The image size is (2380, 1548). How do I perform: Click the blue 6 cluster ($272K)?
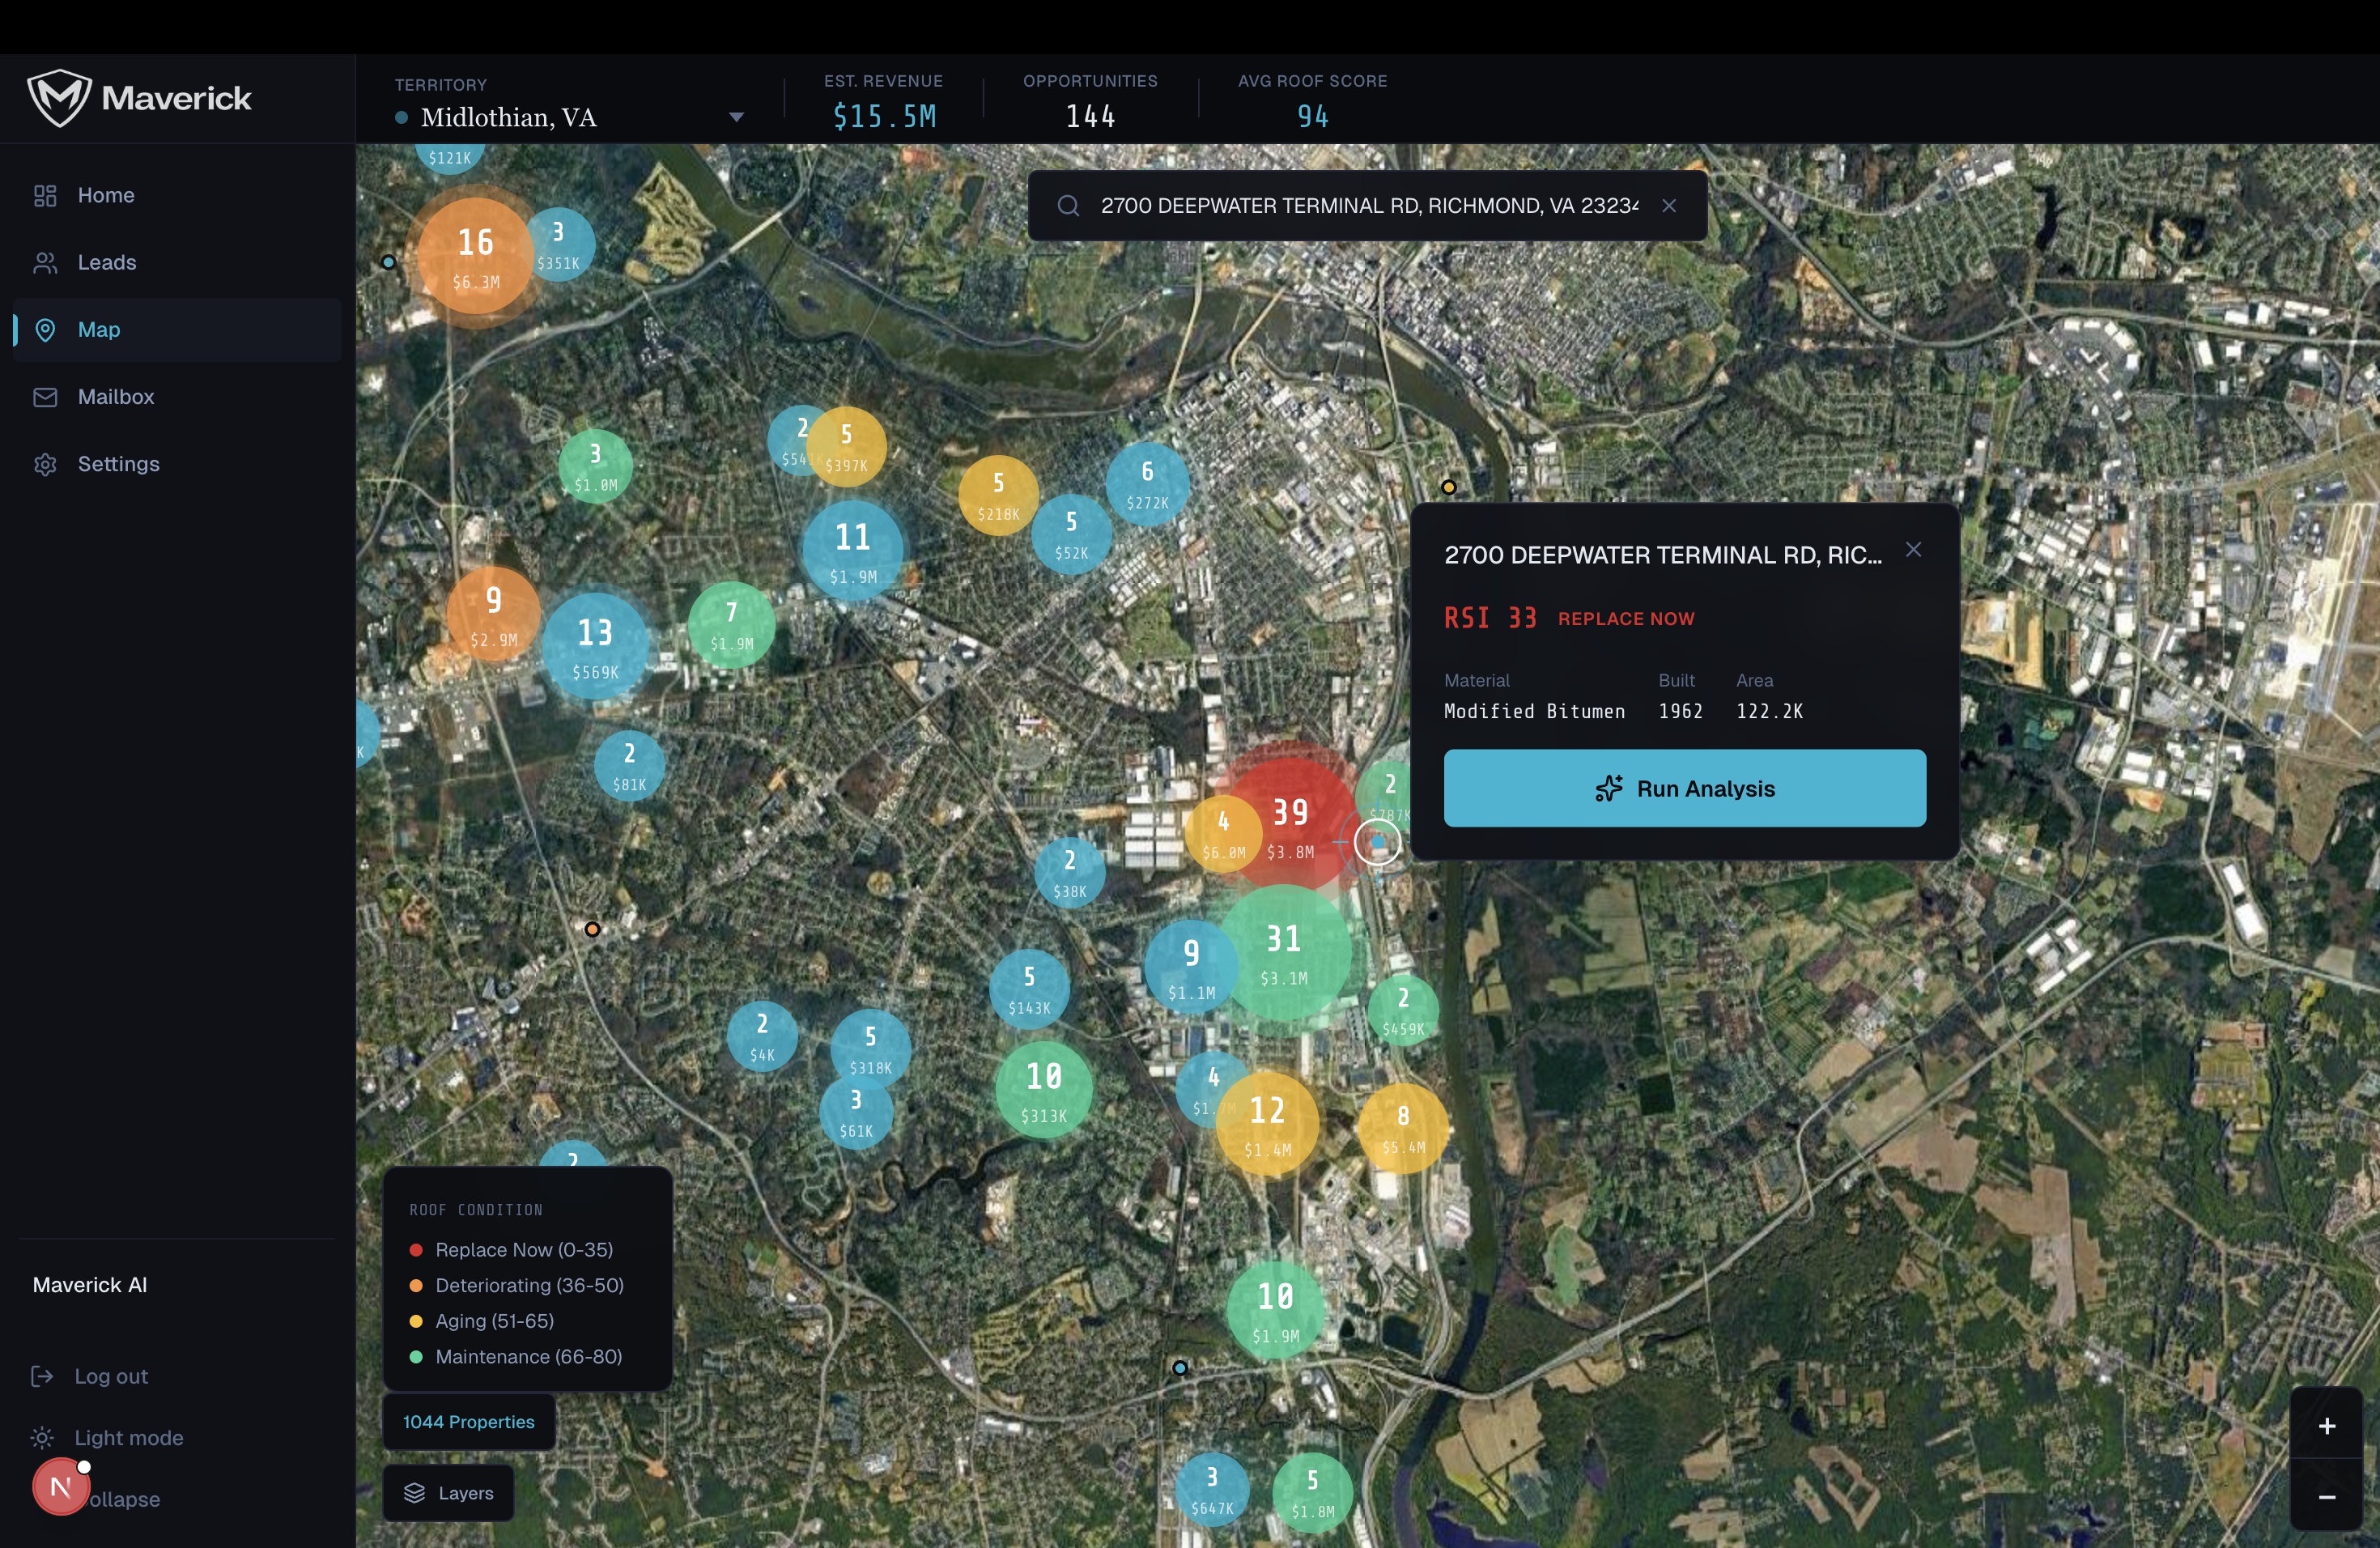[x=1147, y=484]
